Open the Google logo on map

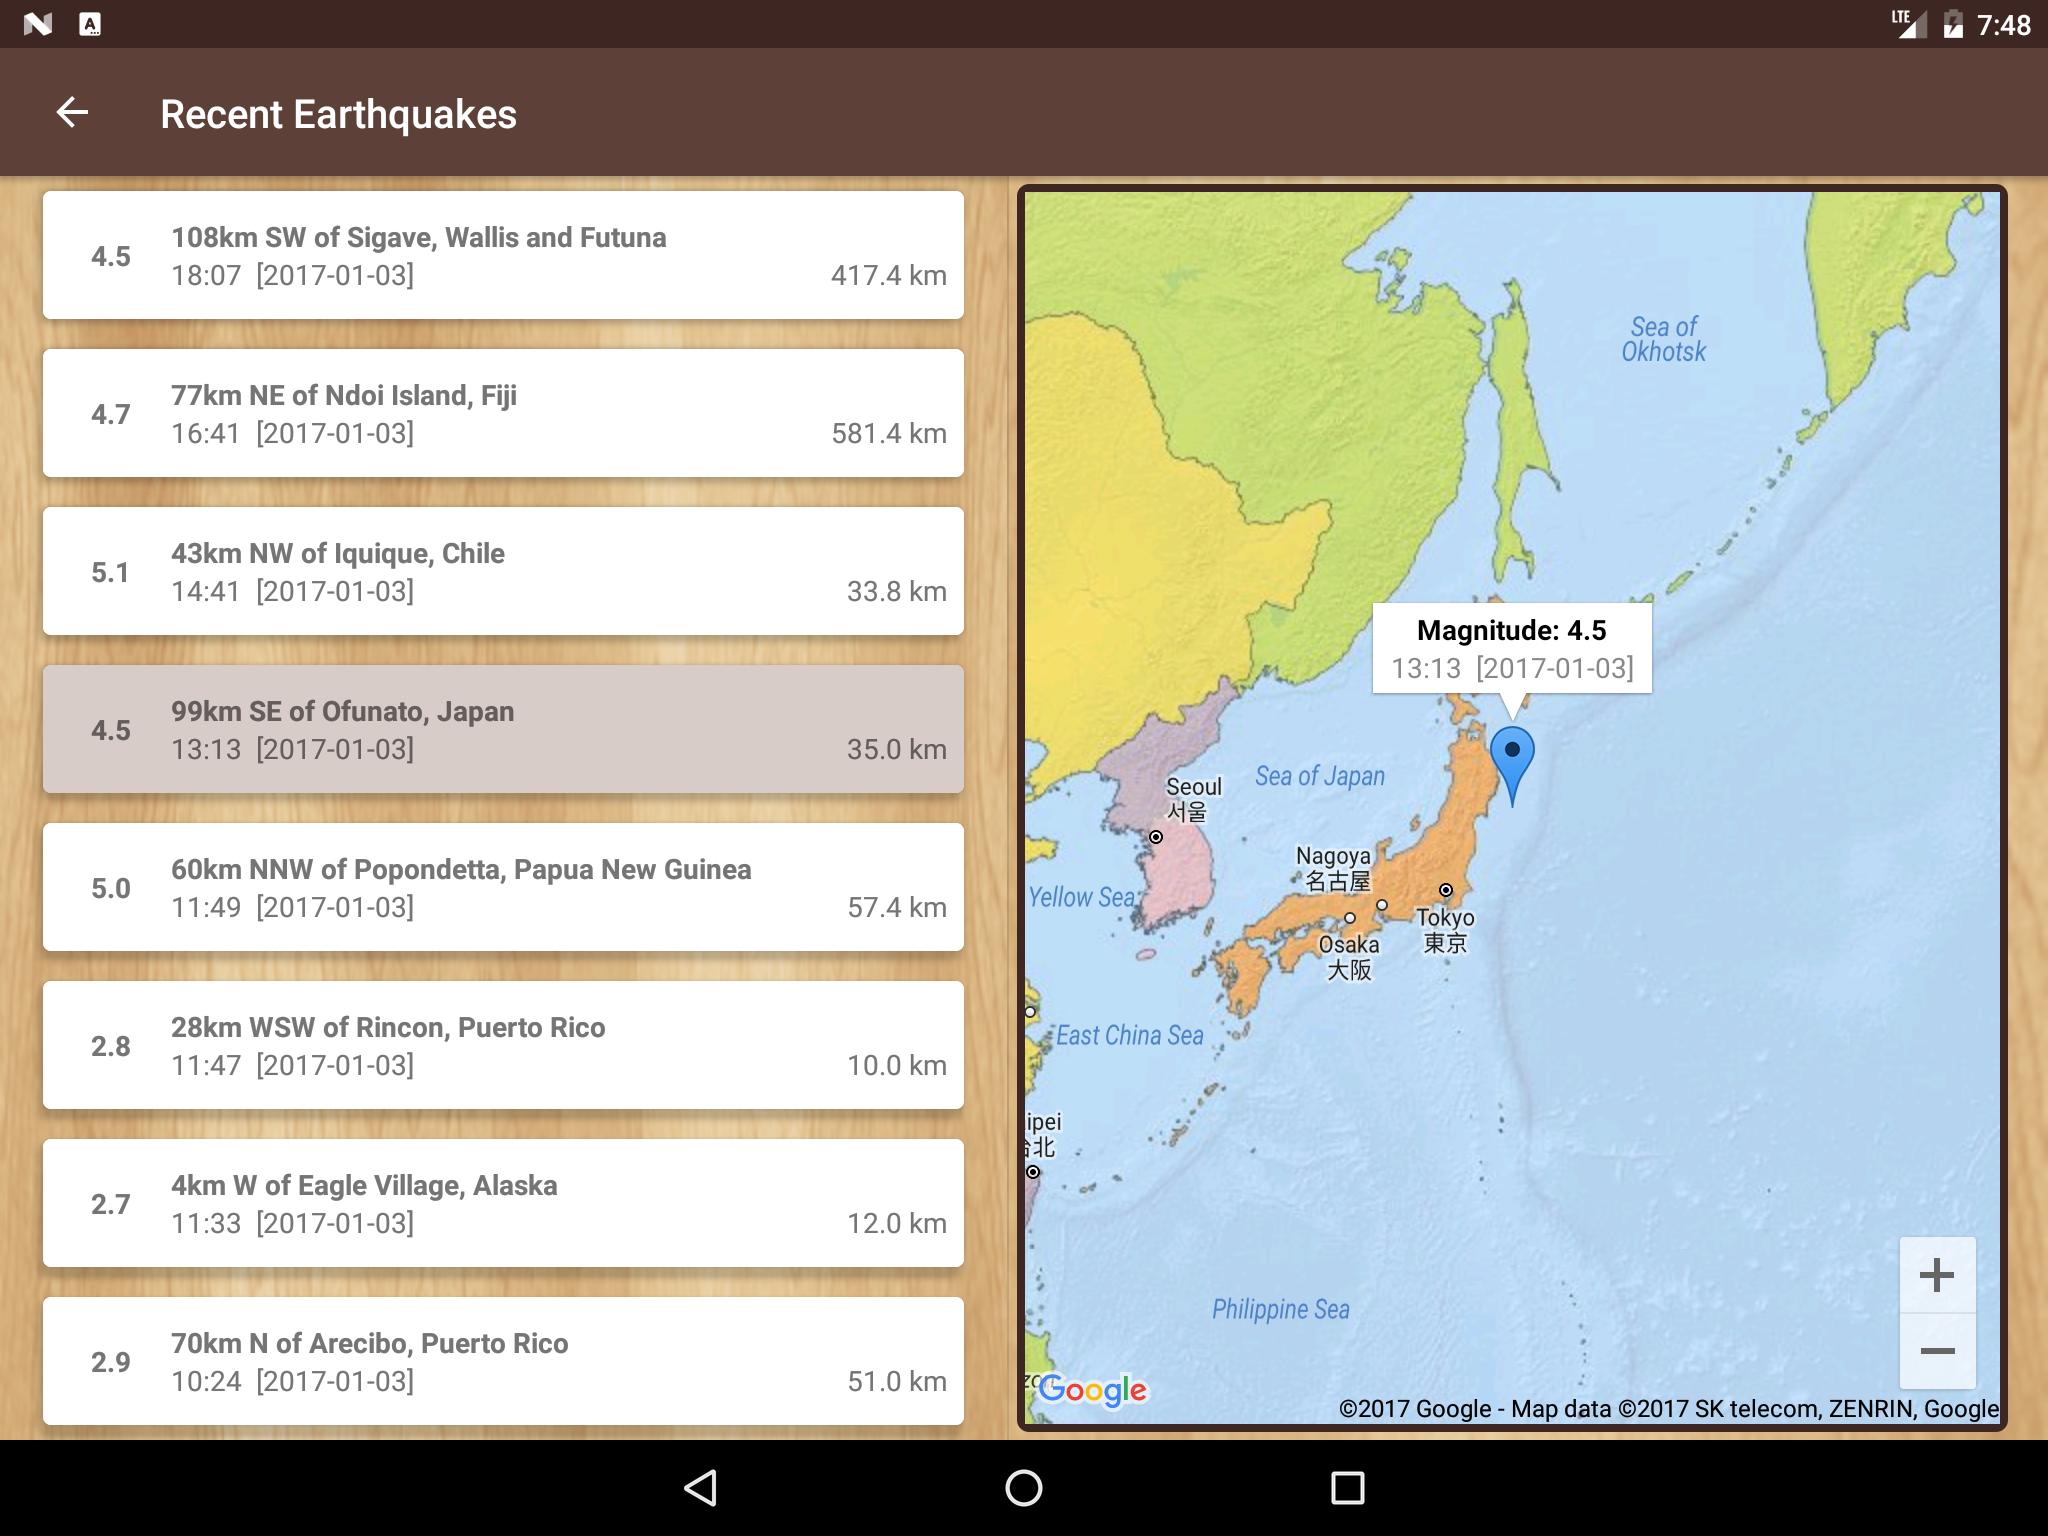[1092, 1390]
